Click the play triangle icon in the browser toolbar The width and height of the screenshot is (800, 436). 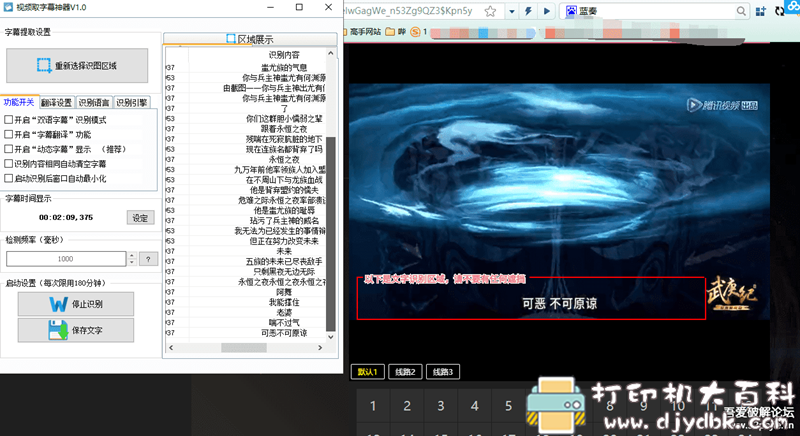(x=547, y=11)
